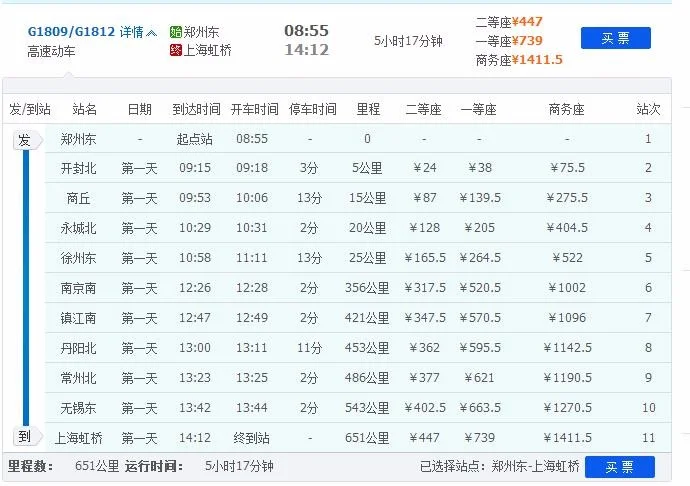Click the 站次 column header
Screen dimensions: 690x486
point(648,109)
